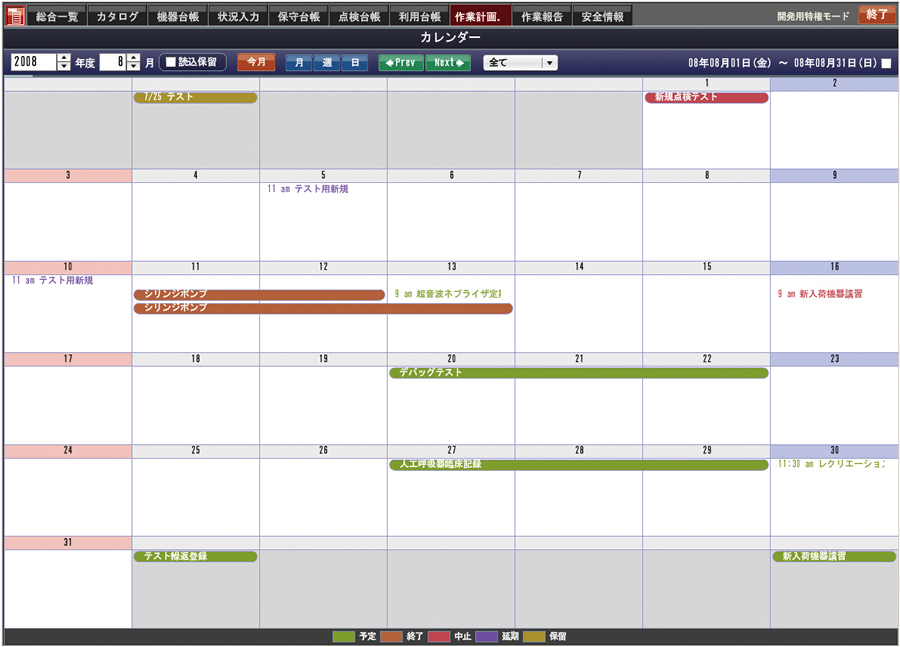Decrease the month with the down arrow
The width and height of the screenshot is (900, 647).
pyautogui.click(x=133, y=67)
